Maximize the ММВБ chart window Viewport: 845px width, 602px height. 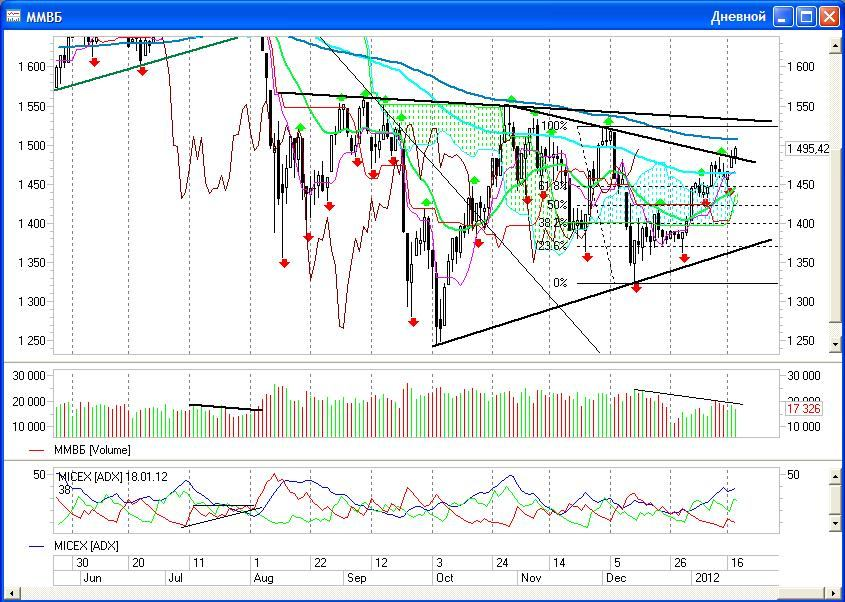click(808, 16)
